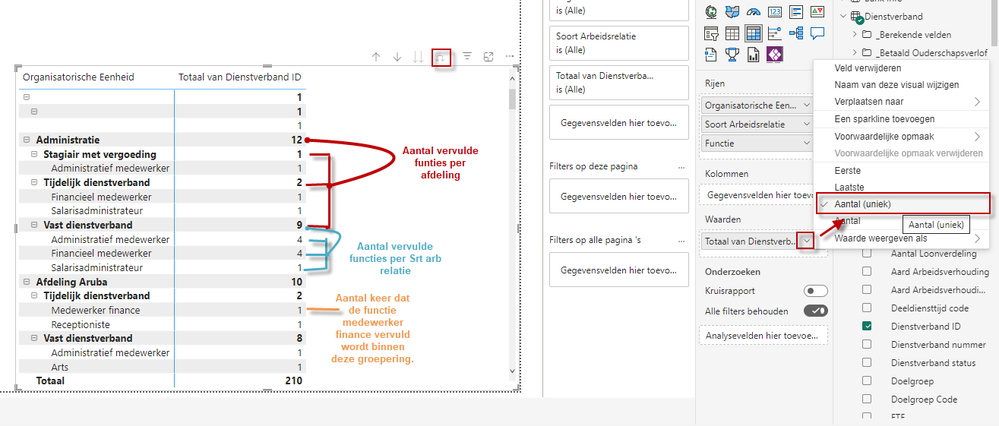Viewport: 999px width, 426px height.
Task: Expand the _Berekende velden folder
Action: pyautogui.click(x=855, y=34)
